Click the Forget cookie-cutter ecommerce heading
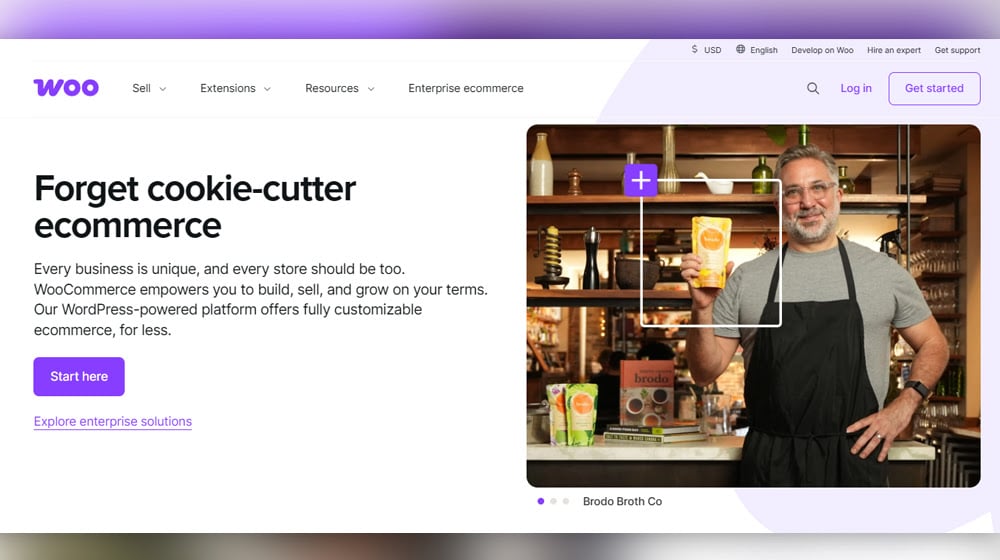 click(195, 207)
